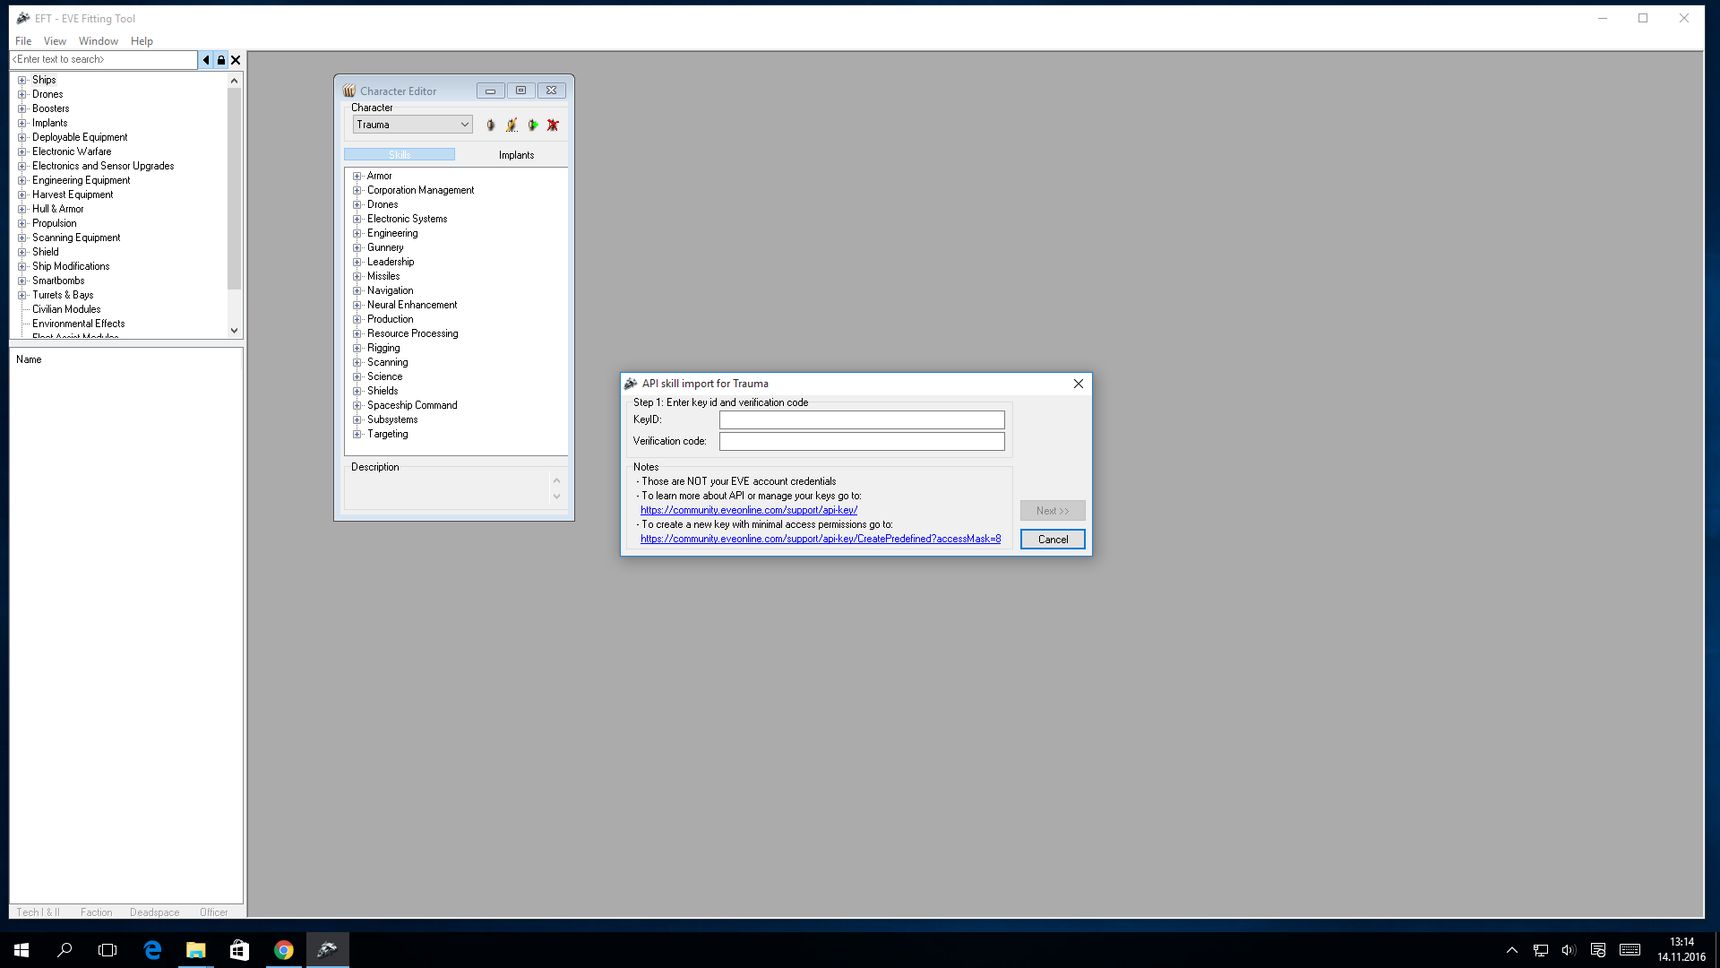Viewport: 1720px width, 968px height.
Task: Open the CreatePredefined accessMask link
Action: point(820,539)
